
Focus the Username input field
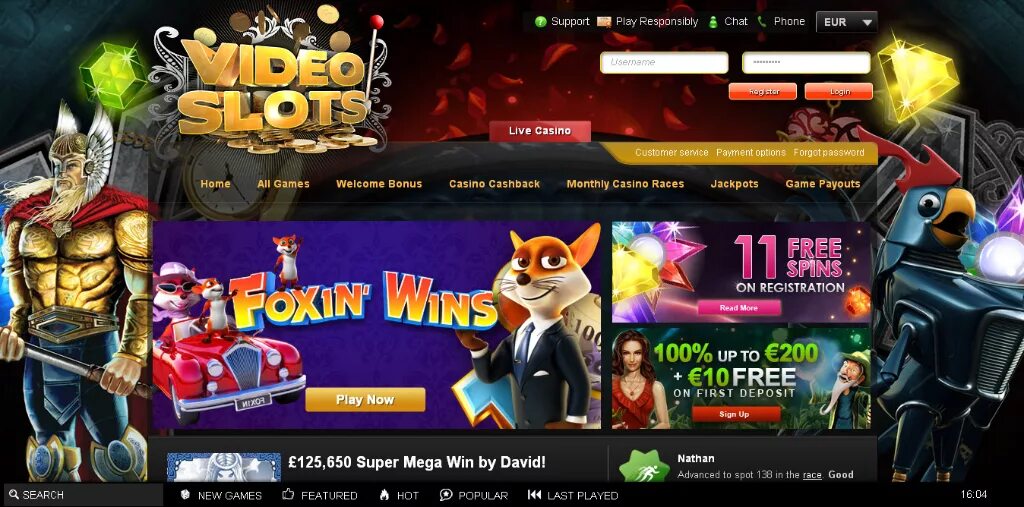[x=664, y=63]
